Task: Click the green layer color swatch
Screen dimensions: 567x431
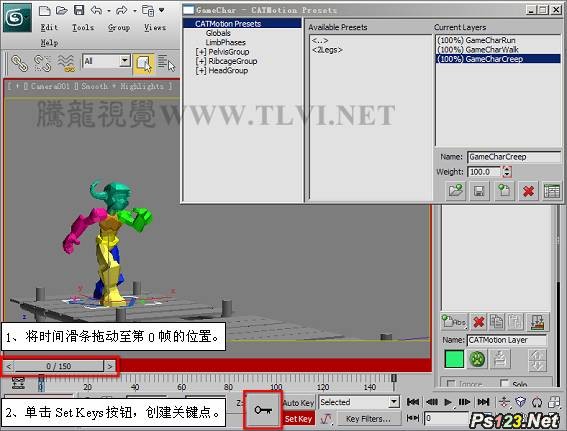Action: pos(454,359)
